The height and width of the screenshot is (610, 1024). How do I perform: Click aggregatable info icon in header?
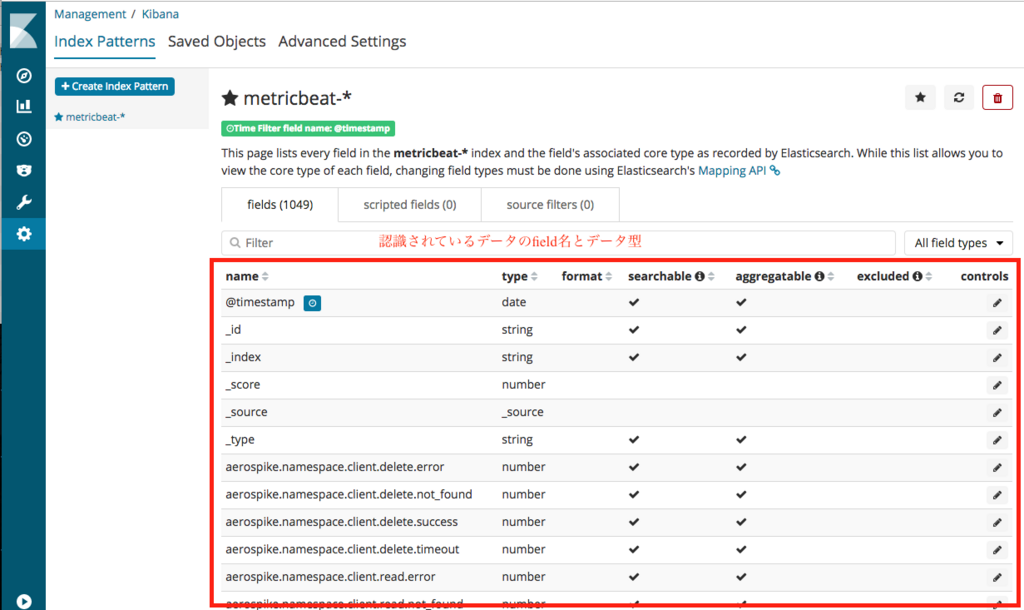pos(819,276)
